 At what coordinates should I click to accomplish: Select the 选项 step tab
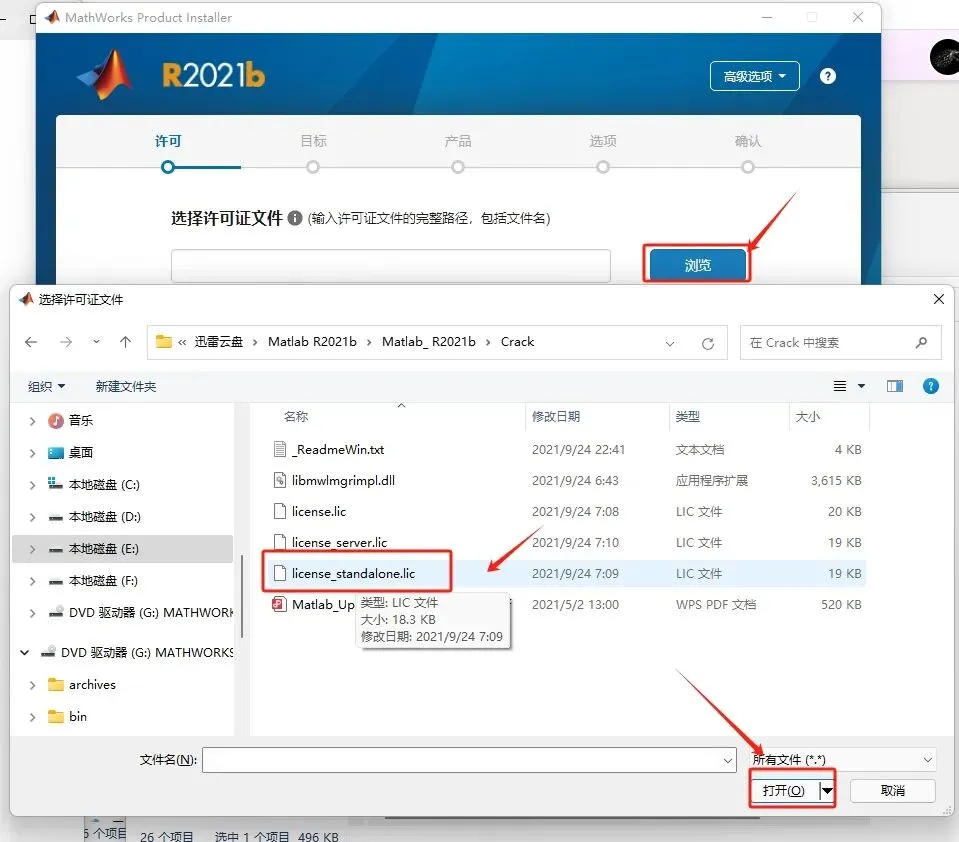[x=603, y=141]
